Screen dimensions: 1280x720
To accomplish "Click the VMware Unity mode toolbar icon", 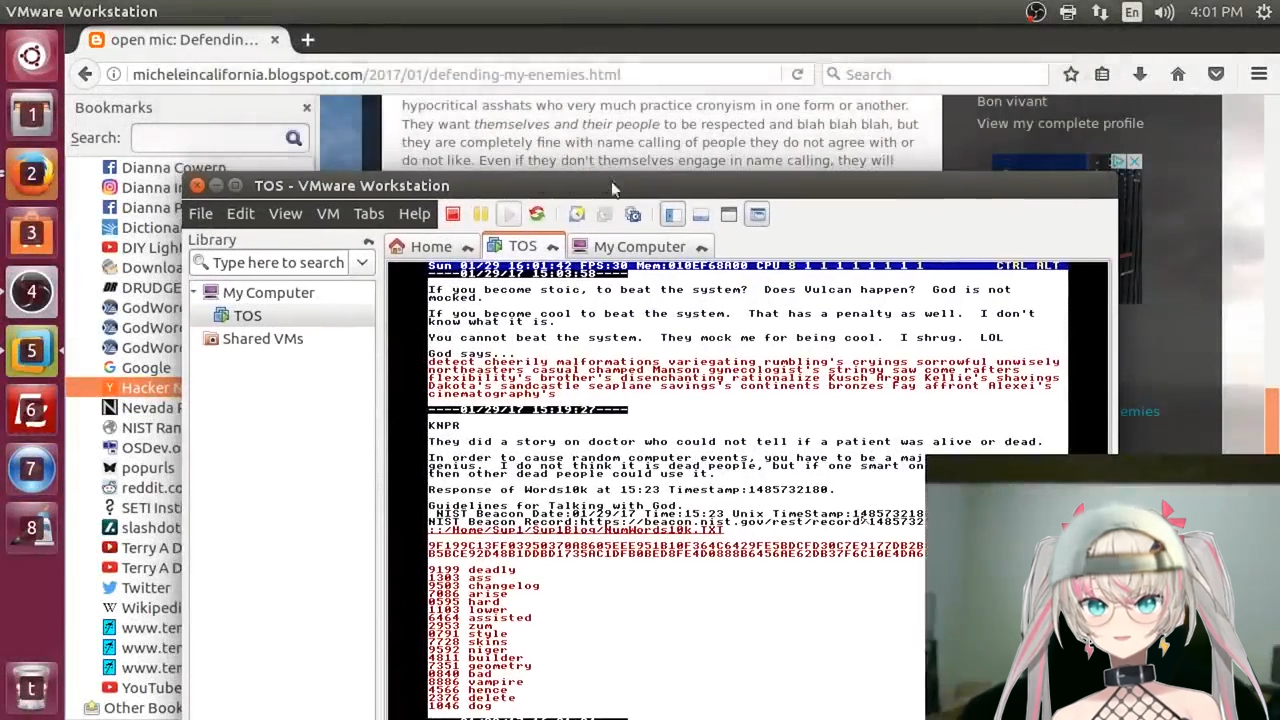I will click(x=757, y=214).
